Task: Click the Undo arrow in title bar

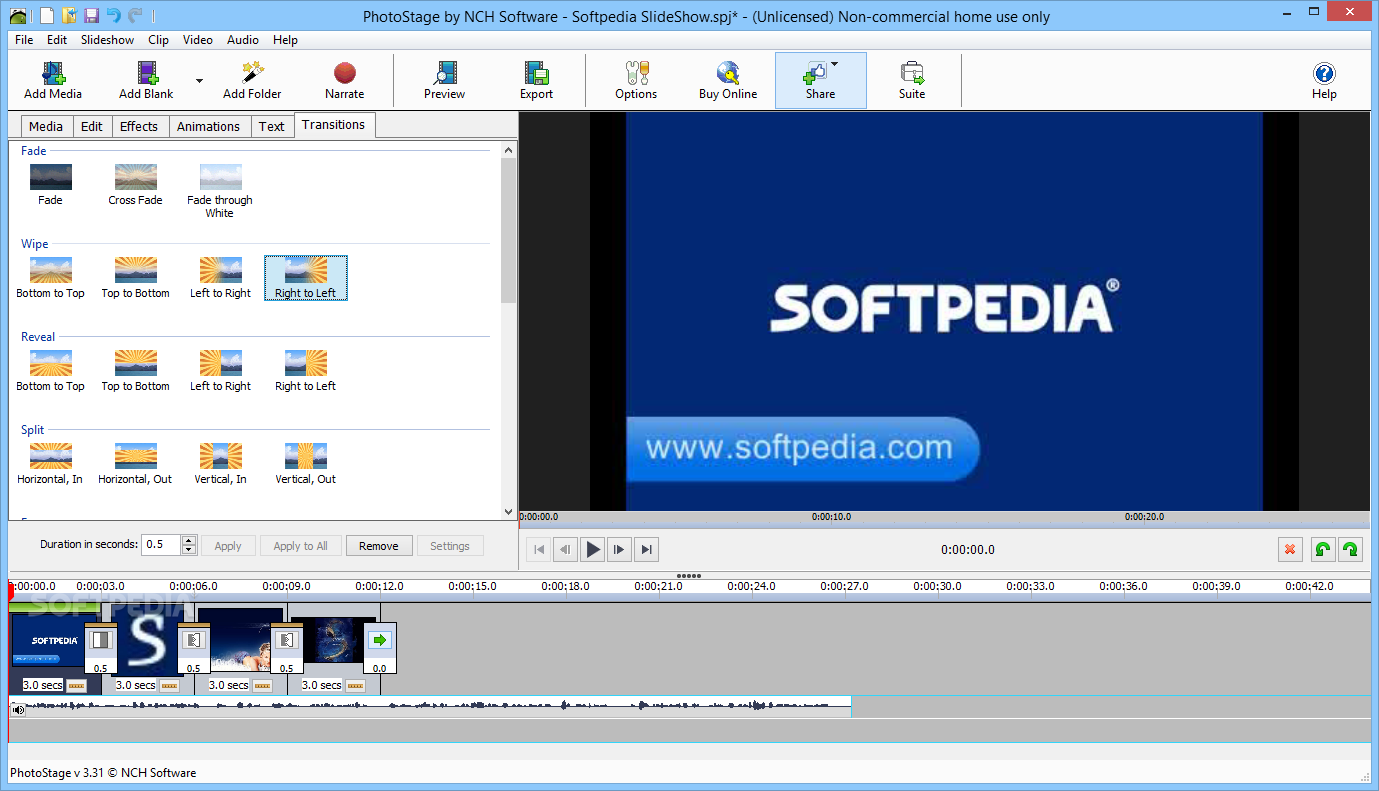Action: (x=113, y=16)
